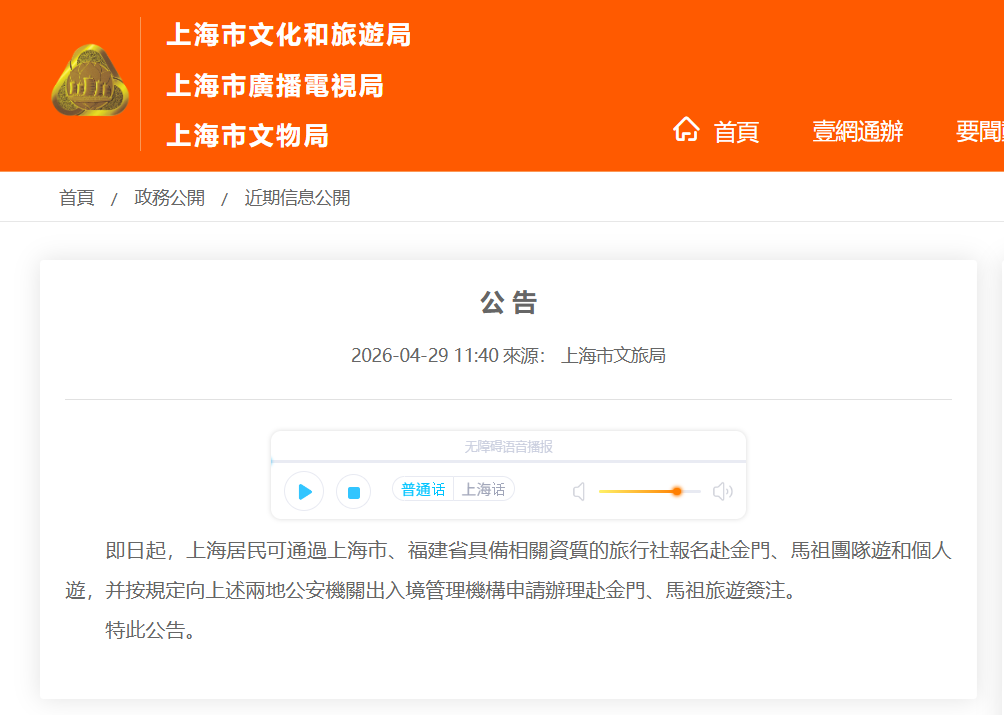Play the accessible voice broadcast
Viewport: 1004px width, 715px height.
coord(304,491)
